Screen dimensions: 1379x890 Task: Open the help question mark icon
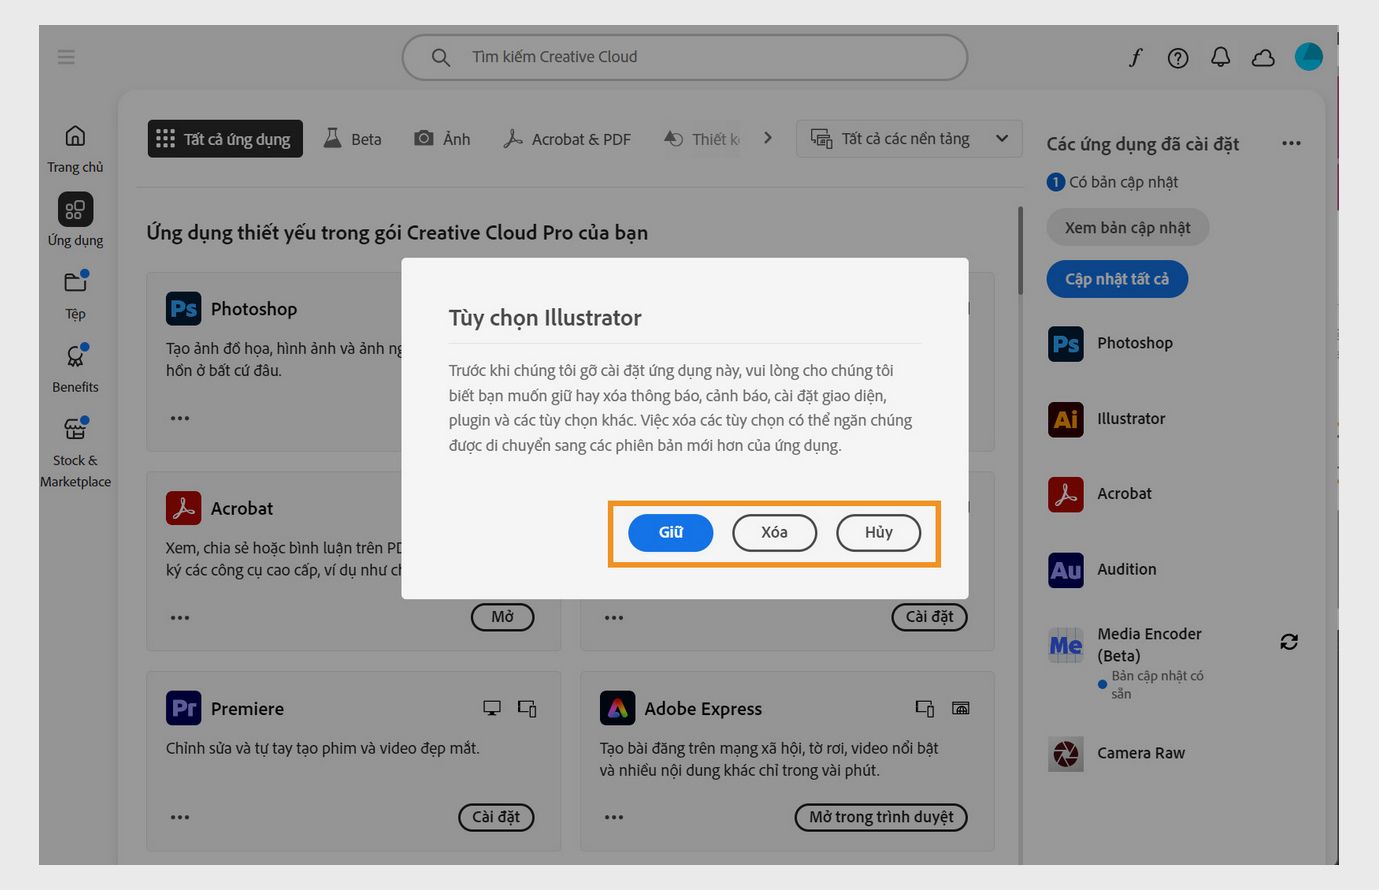tap(1178, 58)
